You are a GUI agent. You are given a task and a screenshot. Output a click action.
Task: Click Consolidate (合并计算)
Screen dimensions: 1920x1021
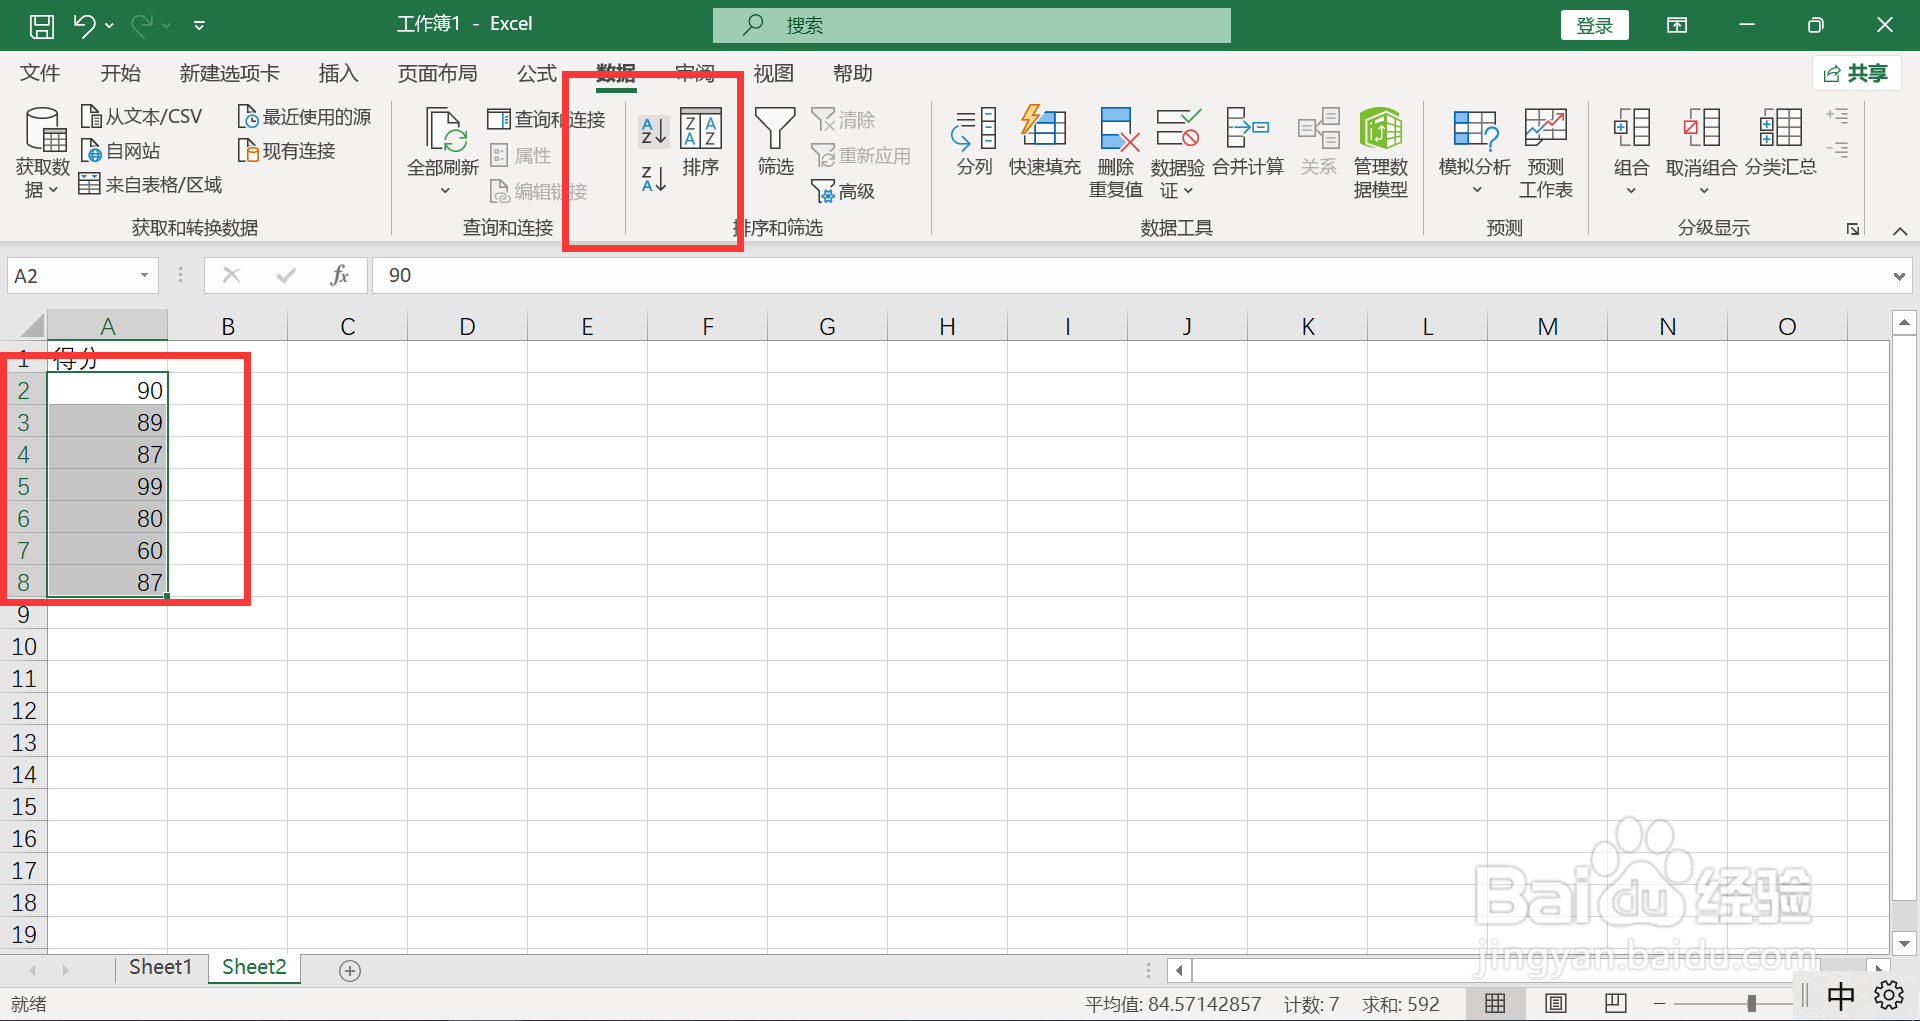pyautogui.click(x=1248, y=143)
